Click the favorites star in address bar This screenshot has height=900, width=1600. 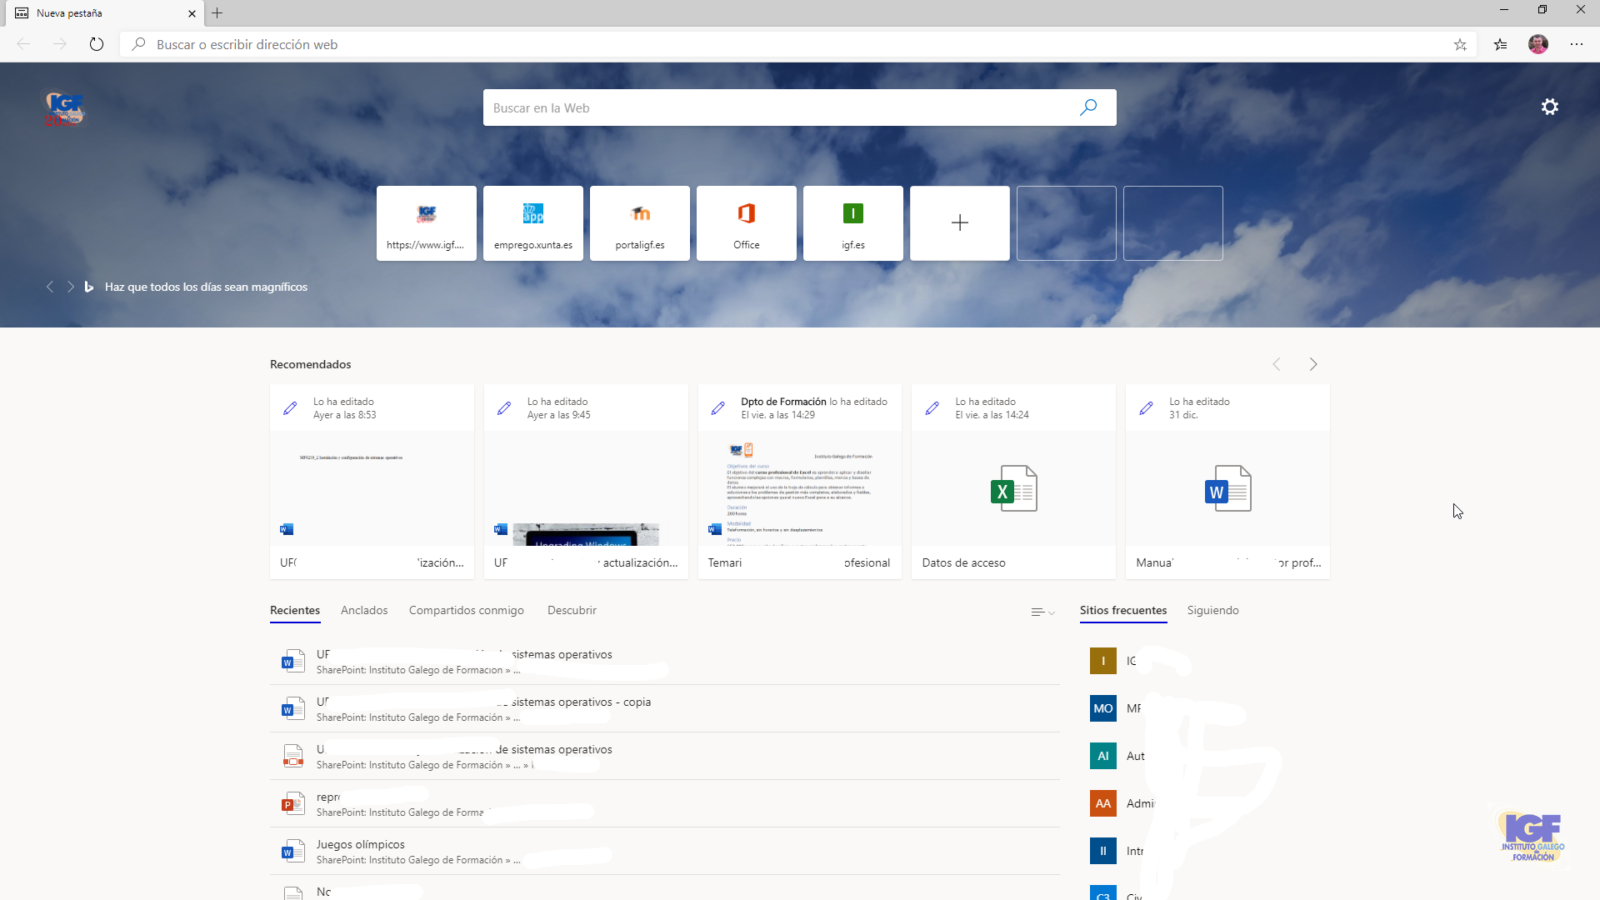pos(1460,44)
